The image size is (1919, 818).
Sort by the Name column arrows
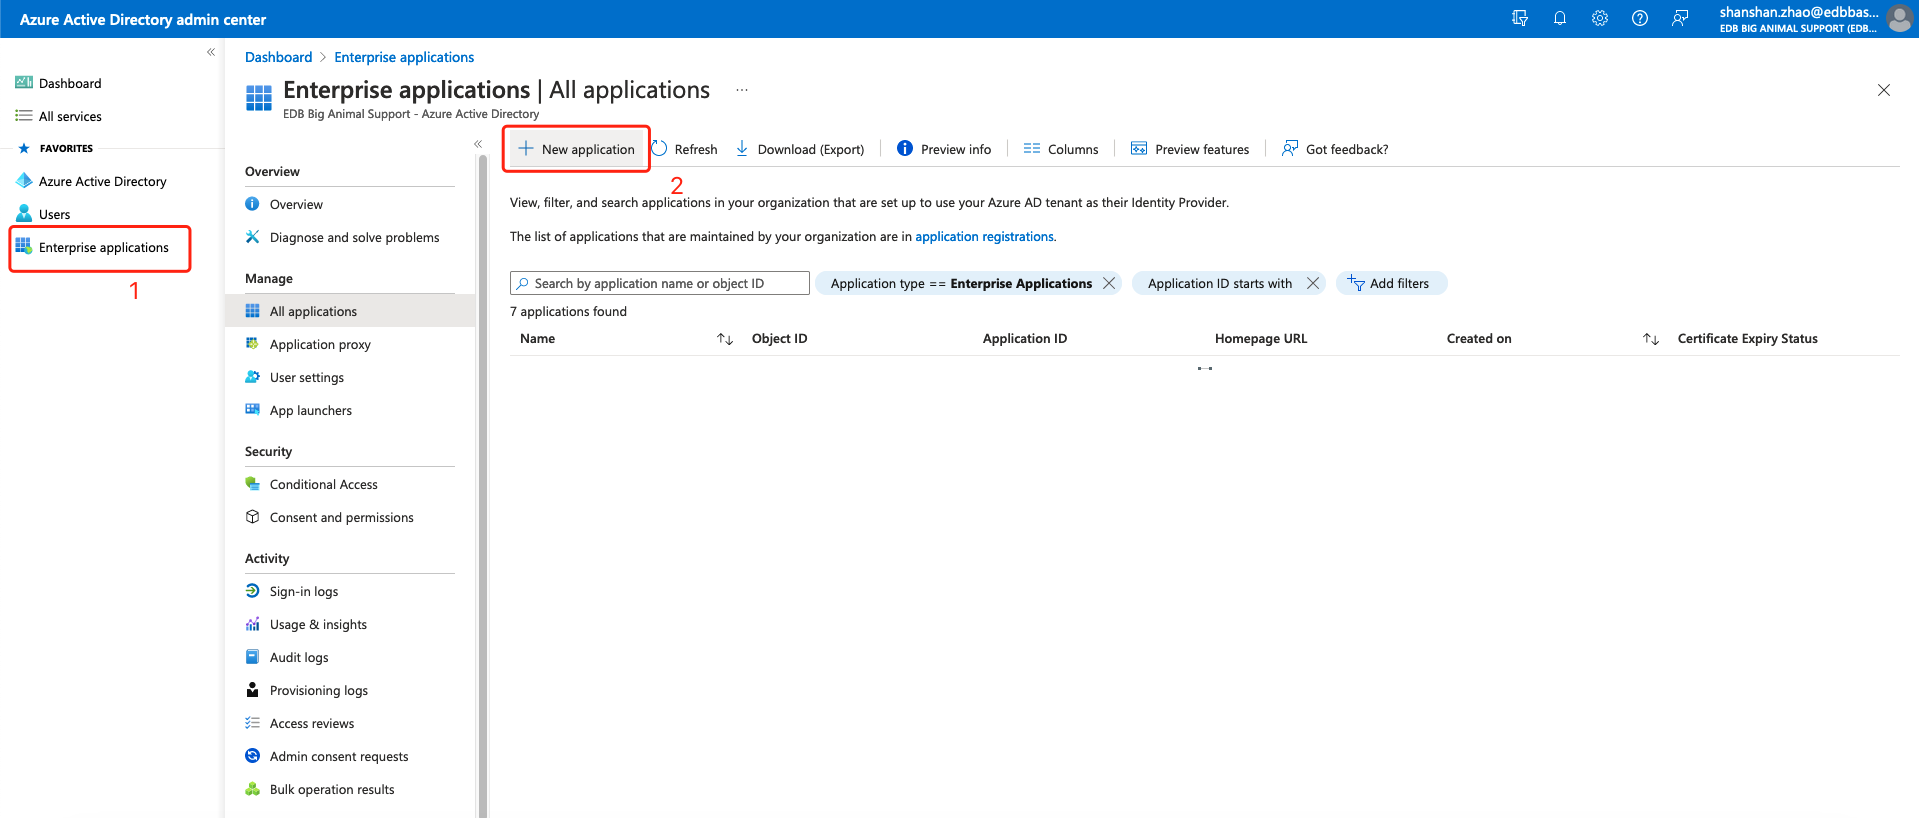(x=725, y=339)
